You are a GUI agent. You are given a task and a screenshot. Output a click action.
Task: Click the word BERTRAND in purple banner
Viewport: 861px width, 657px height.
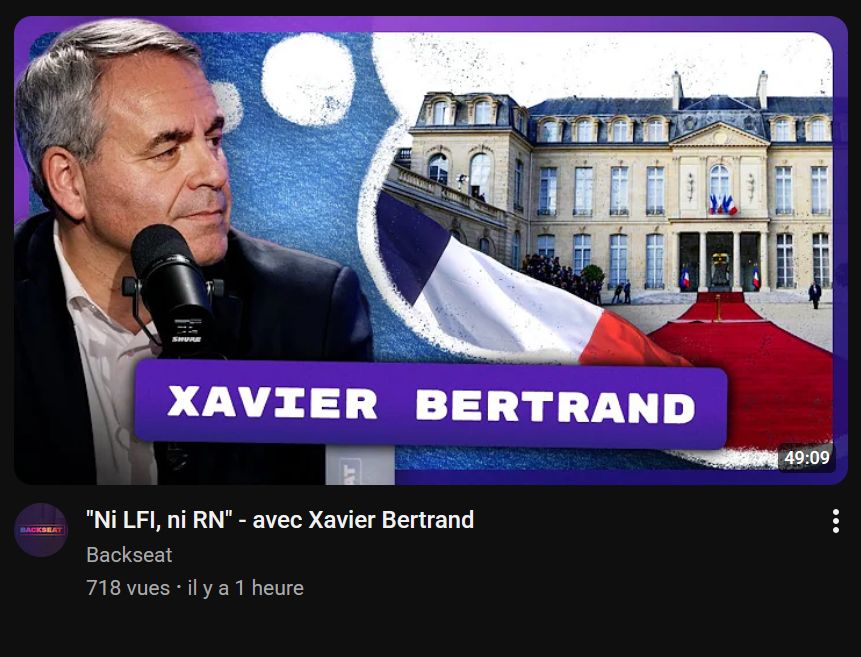556,405
